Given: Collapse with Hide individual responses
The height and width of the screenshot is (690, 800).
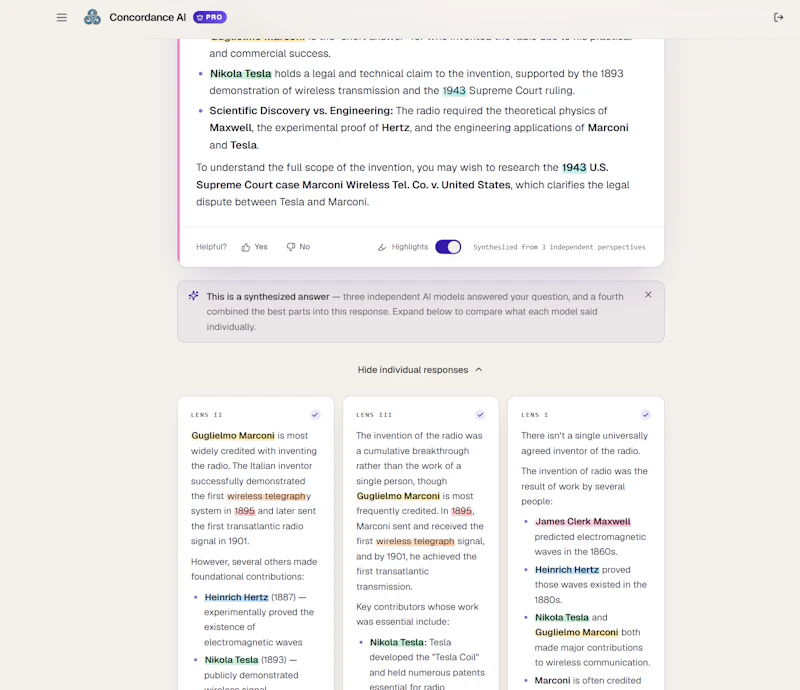Looking at the screenshot, I should [420, 369].
